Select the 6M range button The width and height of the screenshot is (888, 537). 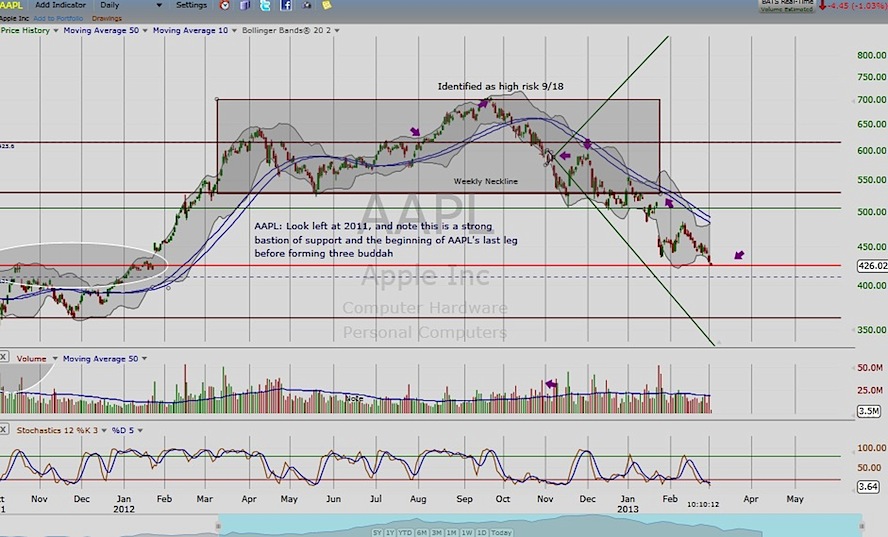pos(421,532)
